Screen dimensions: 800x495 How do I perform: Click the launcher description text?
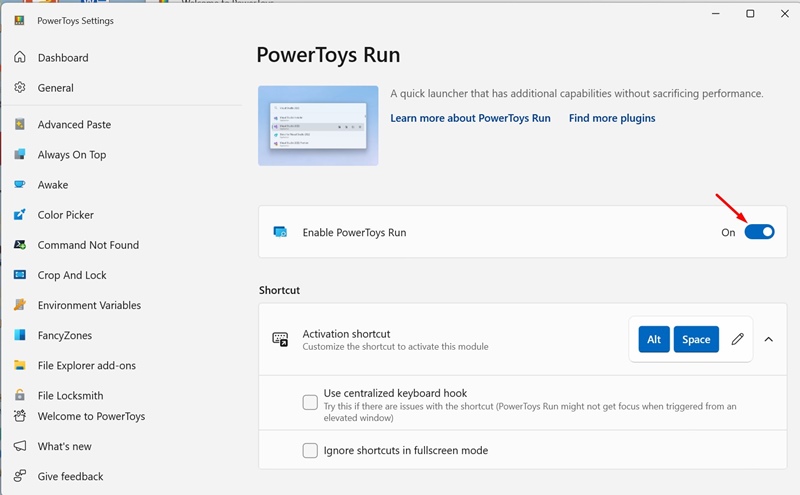click(577, 93)
